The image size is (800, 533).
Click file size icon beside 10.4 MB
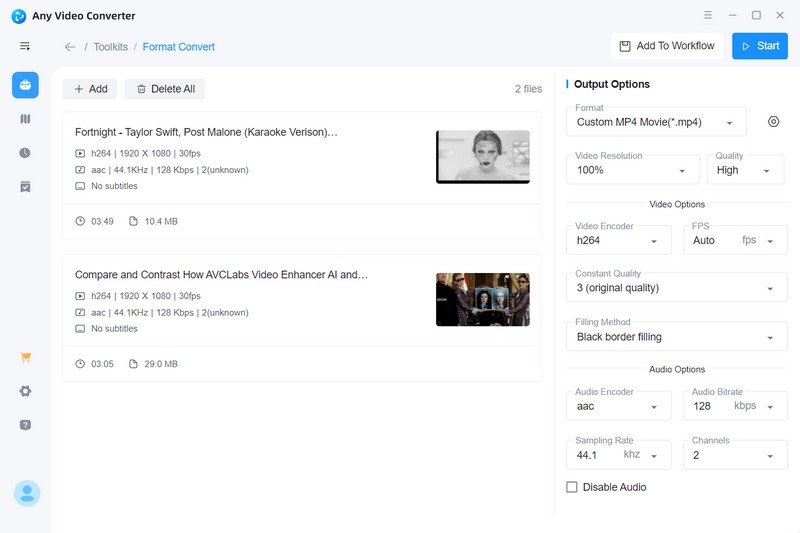click(133, 221)
